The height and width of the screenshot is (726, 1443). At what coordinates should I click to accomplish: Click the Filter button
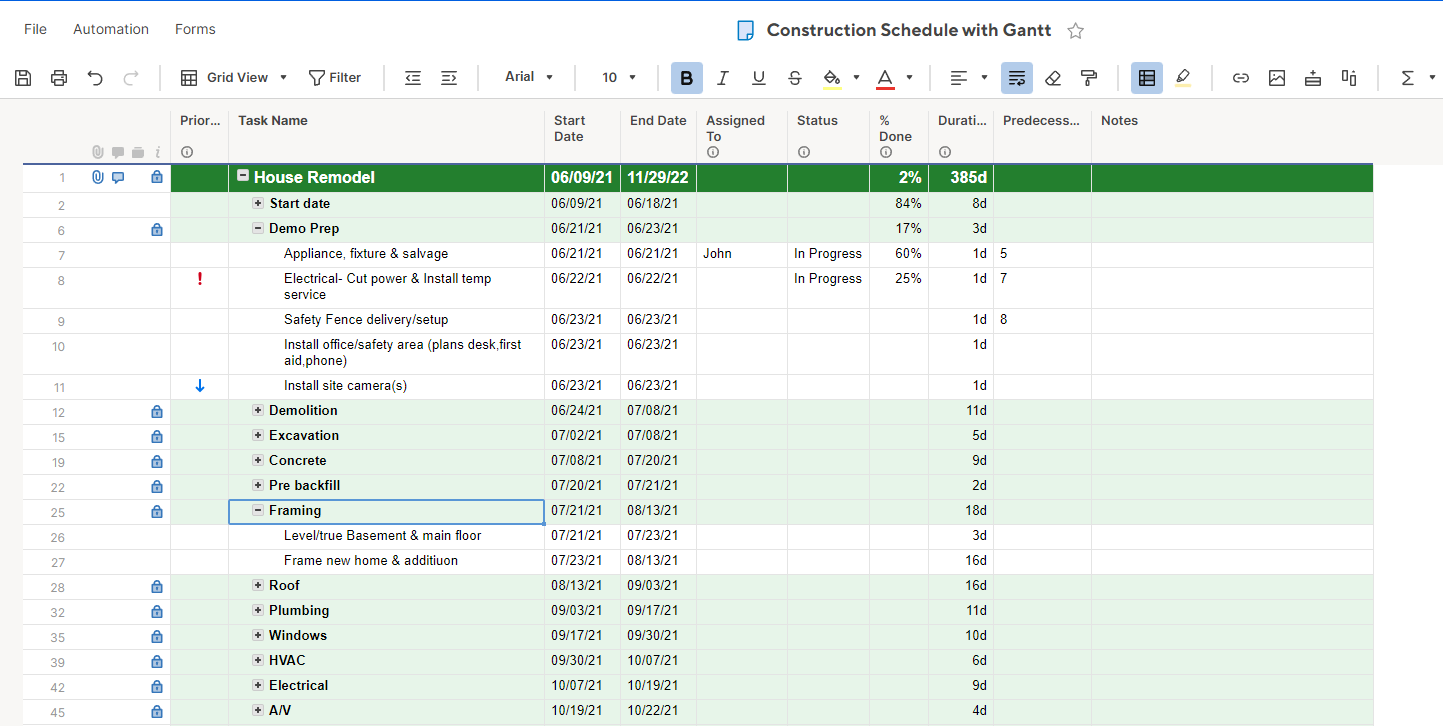[335, 78]
